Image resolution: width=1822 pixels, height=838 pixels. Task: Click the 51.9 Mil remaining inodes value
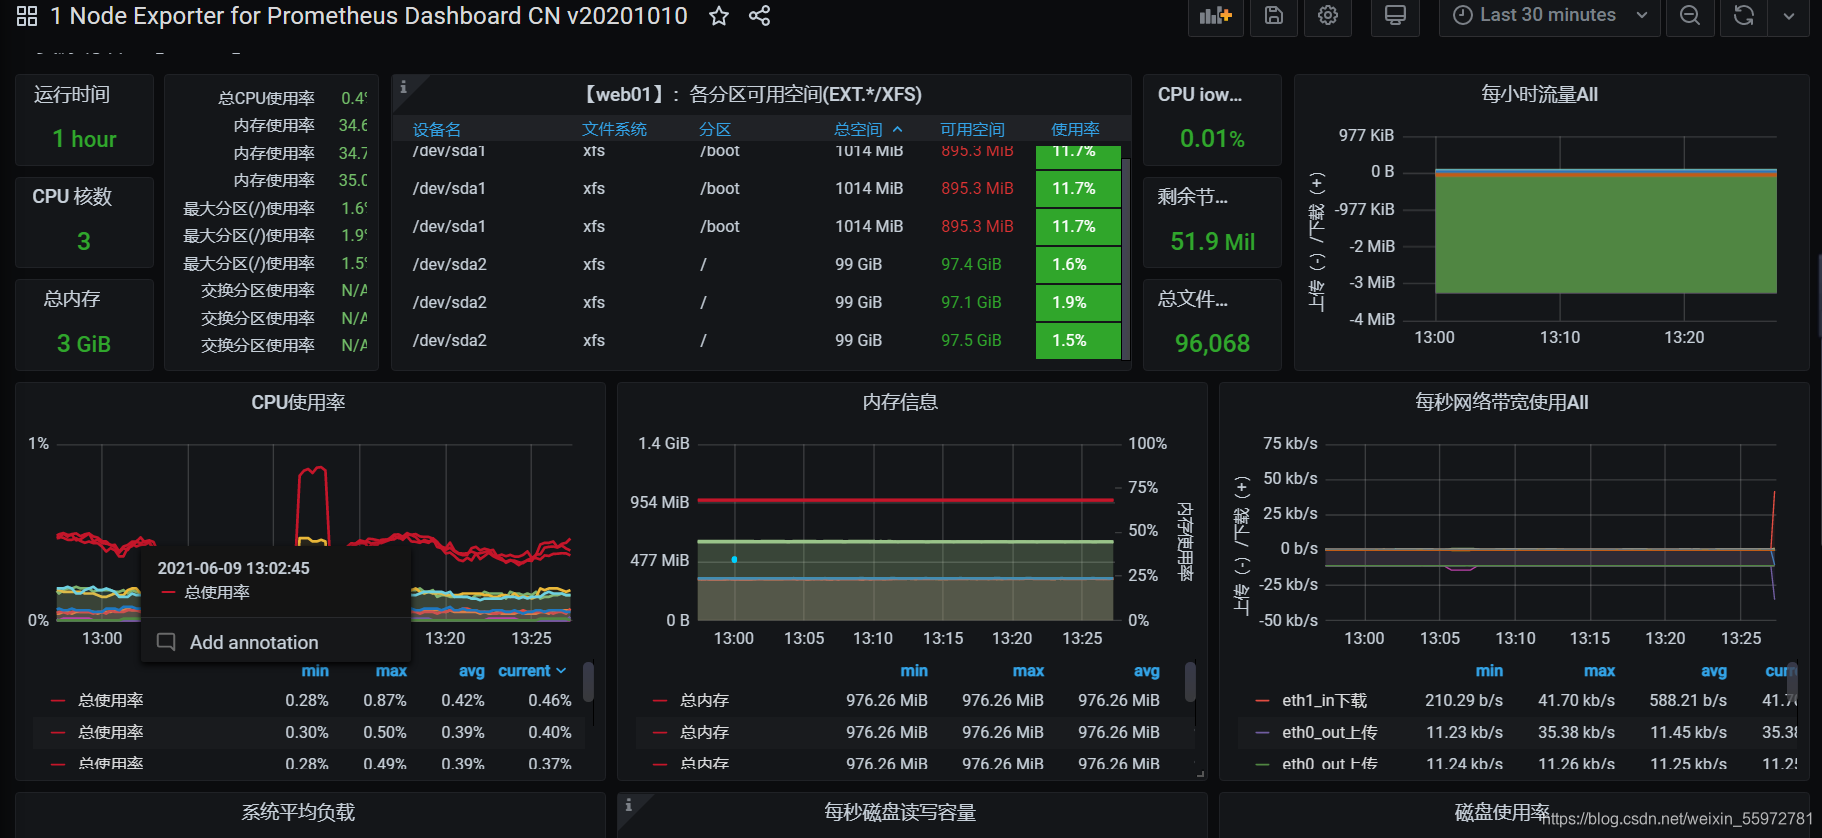coord(1212,242)
